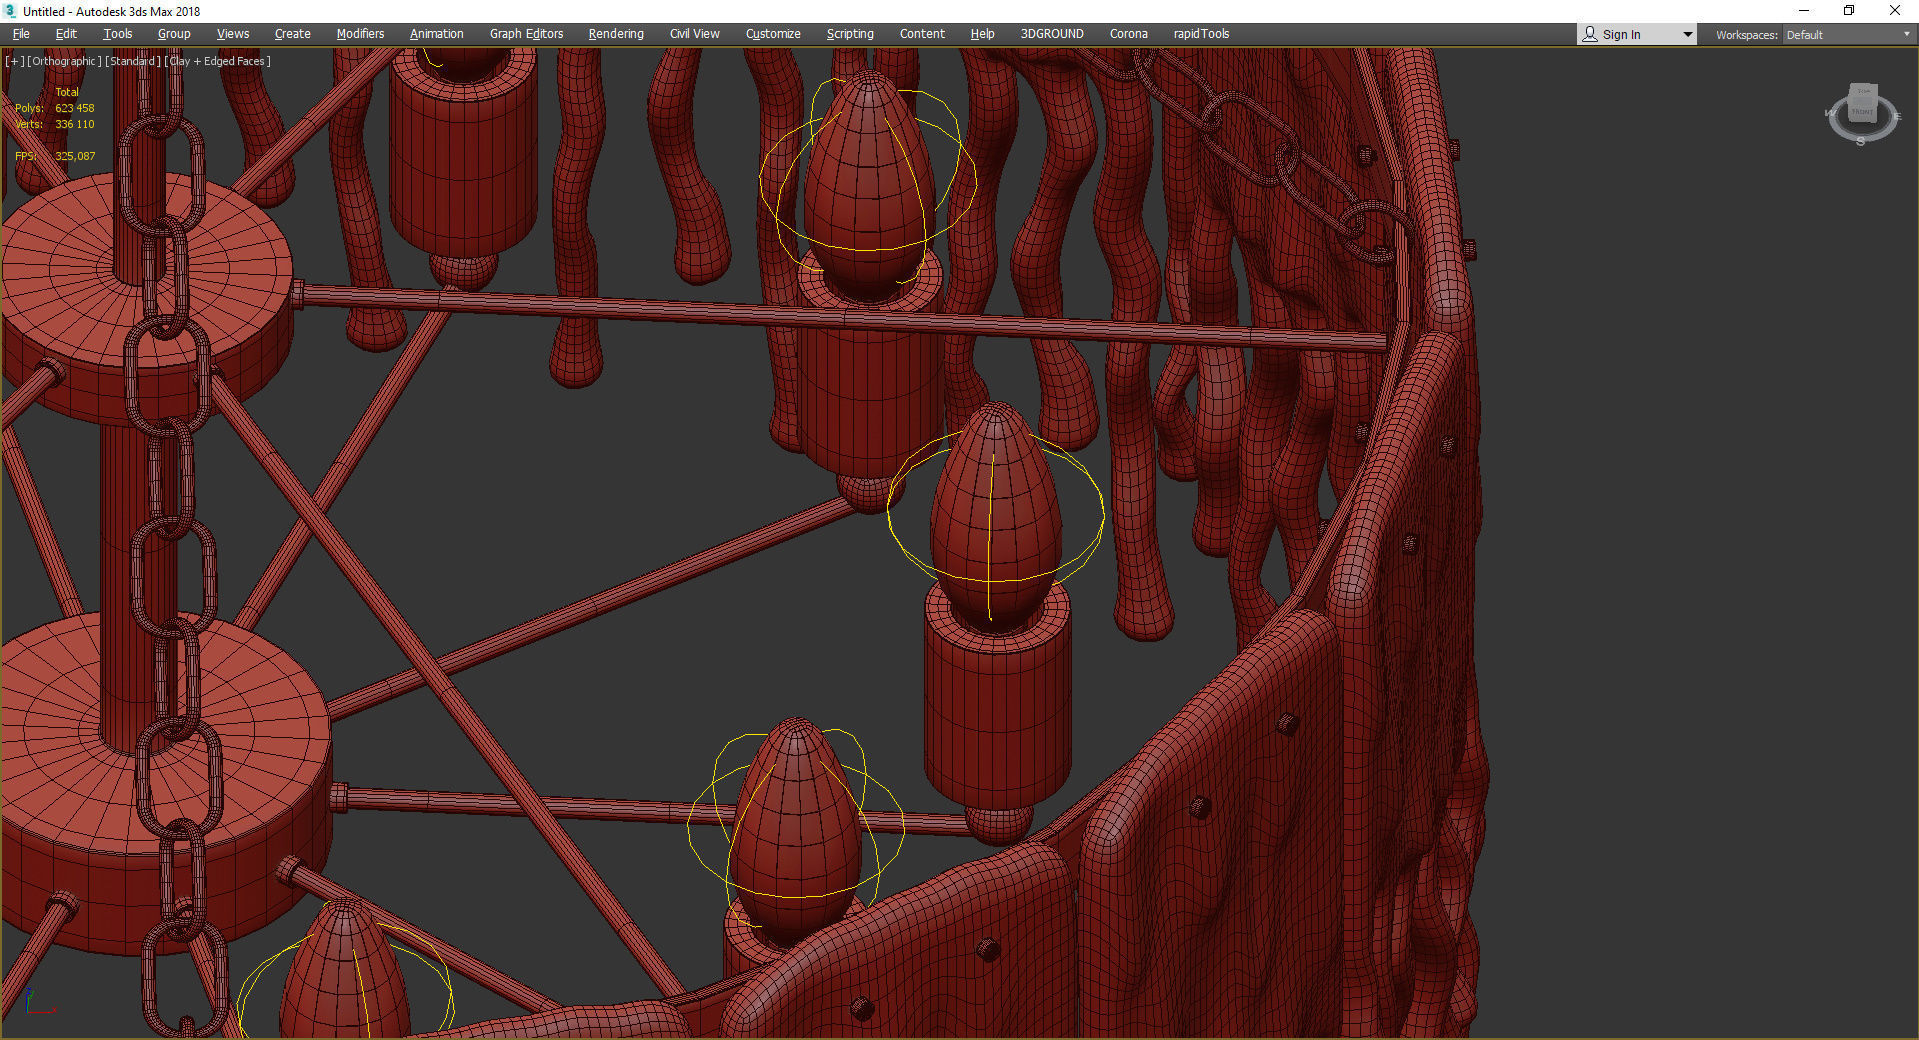This screenshot has height=1040, width=1919.
Task: Open the Edit menu
Action: click(x=66, y=34)
